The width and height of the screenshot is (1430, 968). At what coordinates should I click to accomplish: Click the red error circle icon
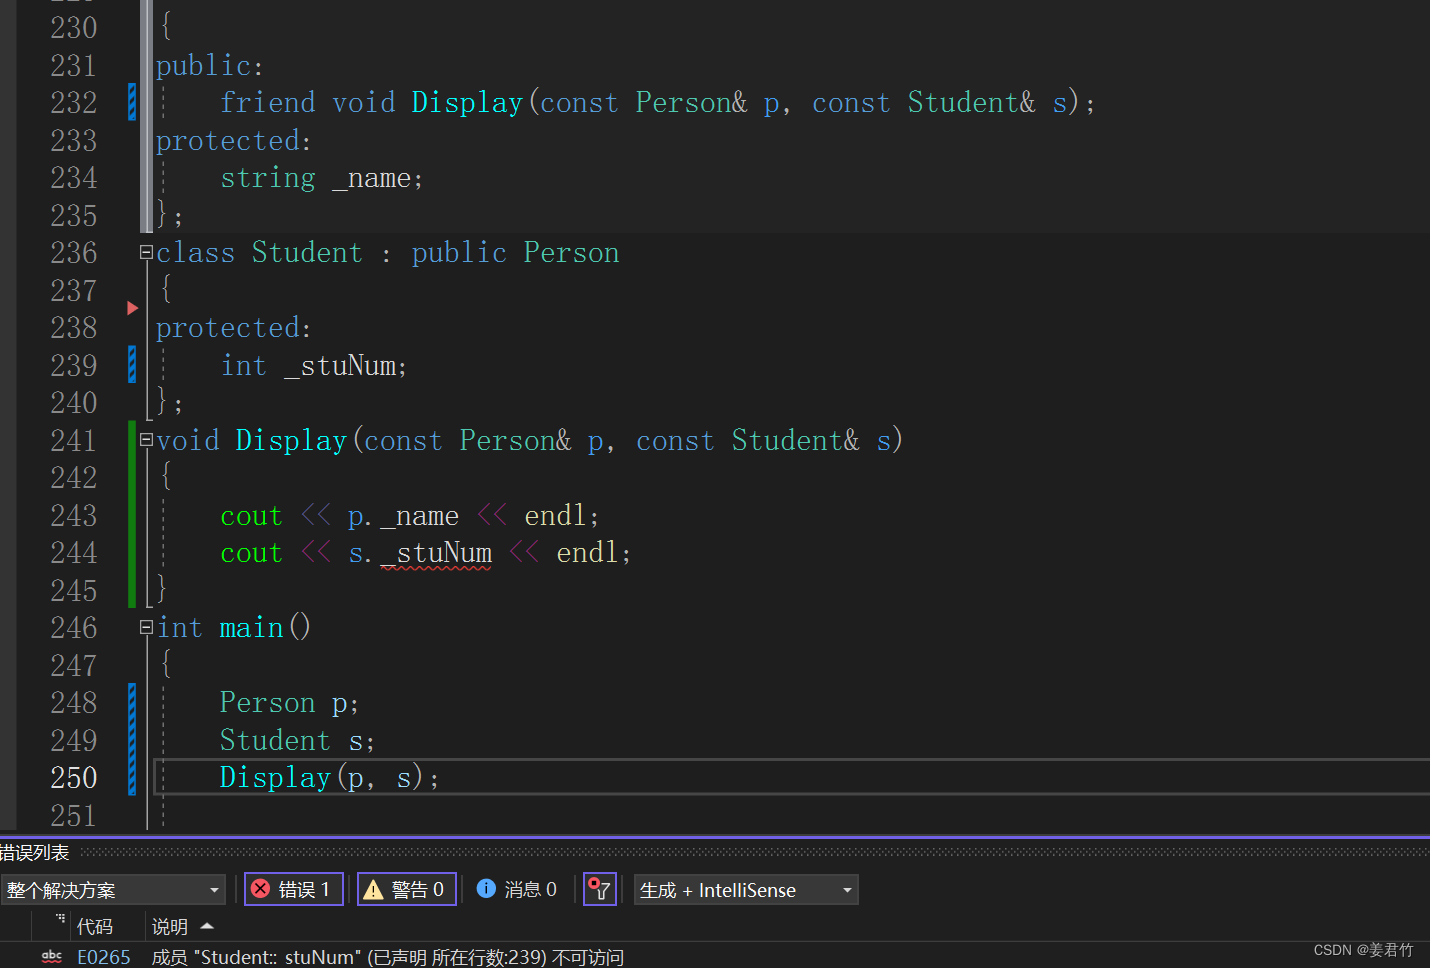coord(261,889)
